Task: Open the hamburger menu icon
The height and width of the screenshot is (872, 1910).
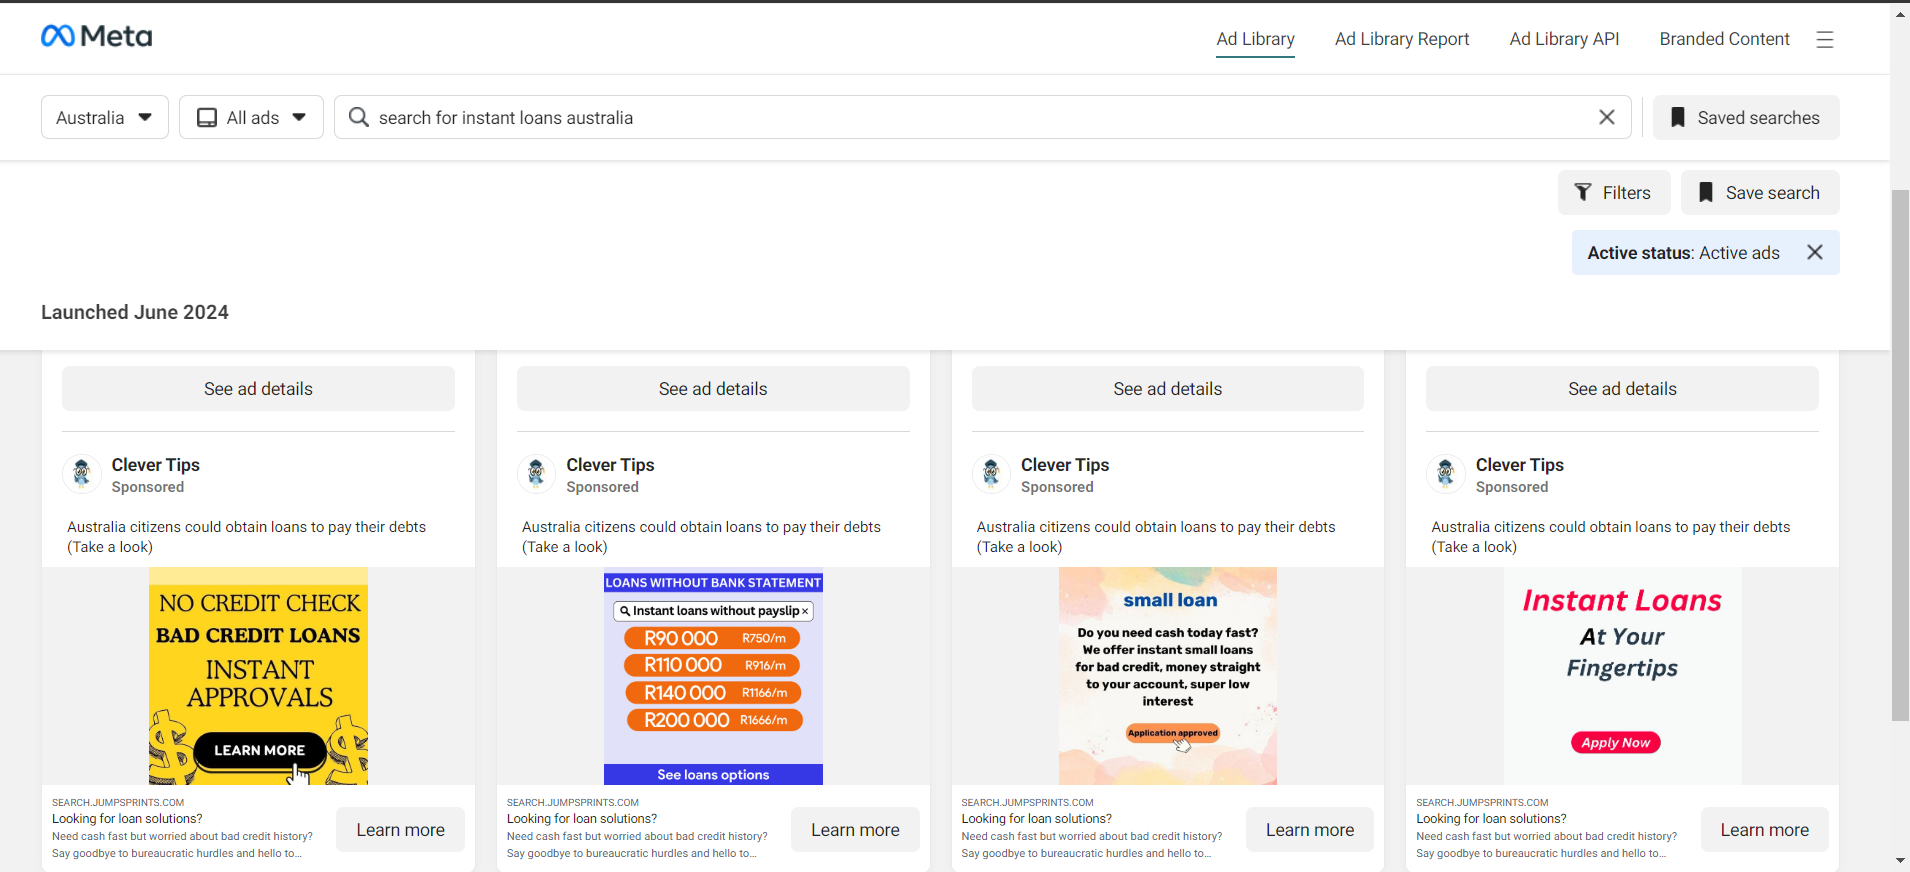Action: (1825, 39)
